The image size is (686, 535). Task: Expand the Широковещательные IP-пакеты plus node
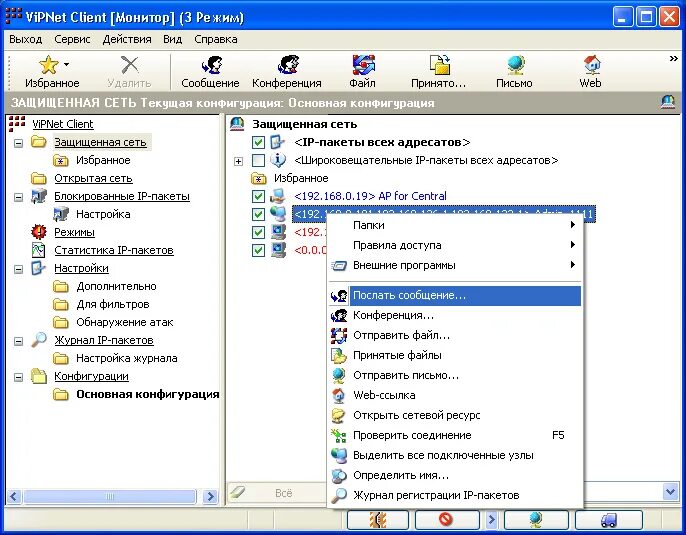click(238, 161)
